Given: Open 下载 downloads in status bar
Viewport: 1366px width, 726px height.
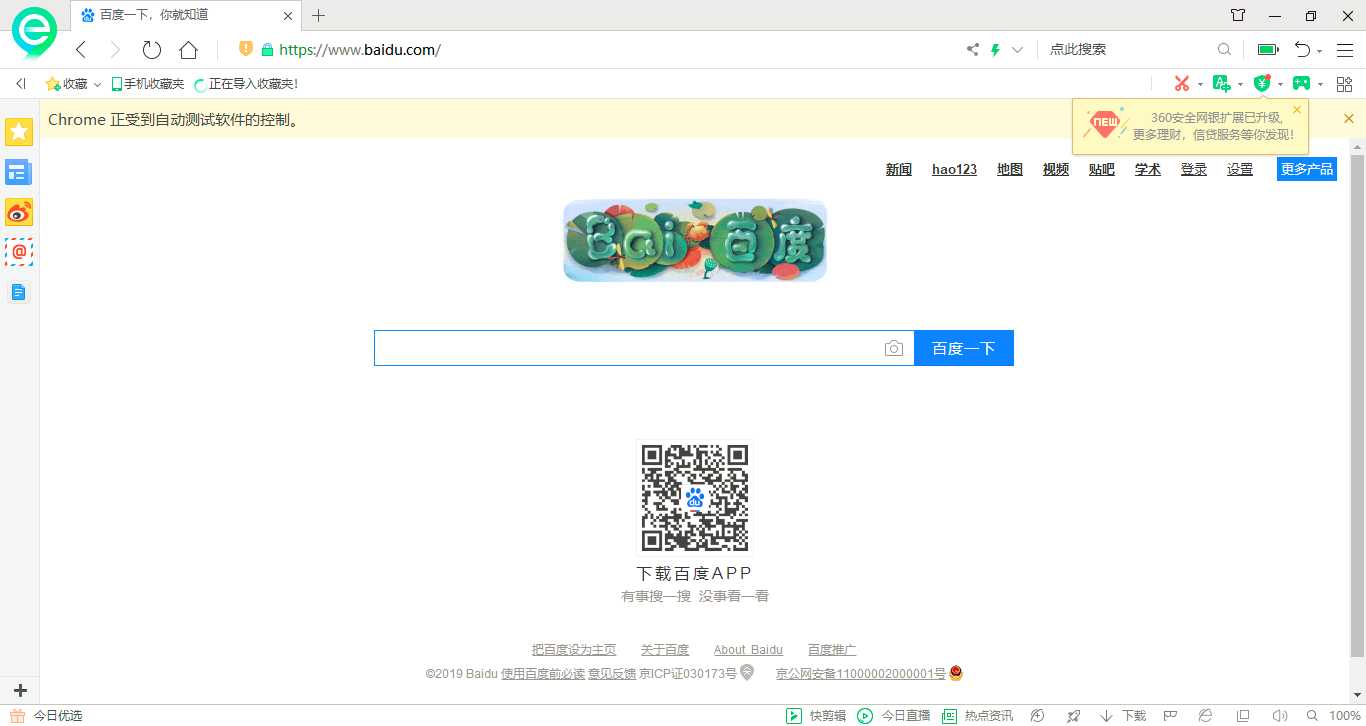Looking at the screenshot, I should point(1123,716).
